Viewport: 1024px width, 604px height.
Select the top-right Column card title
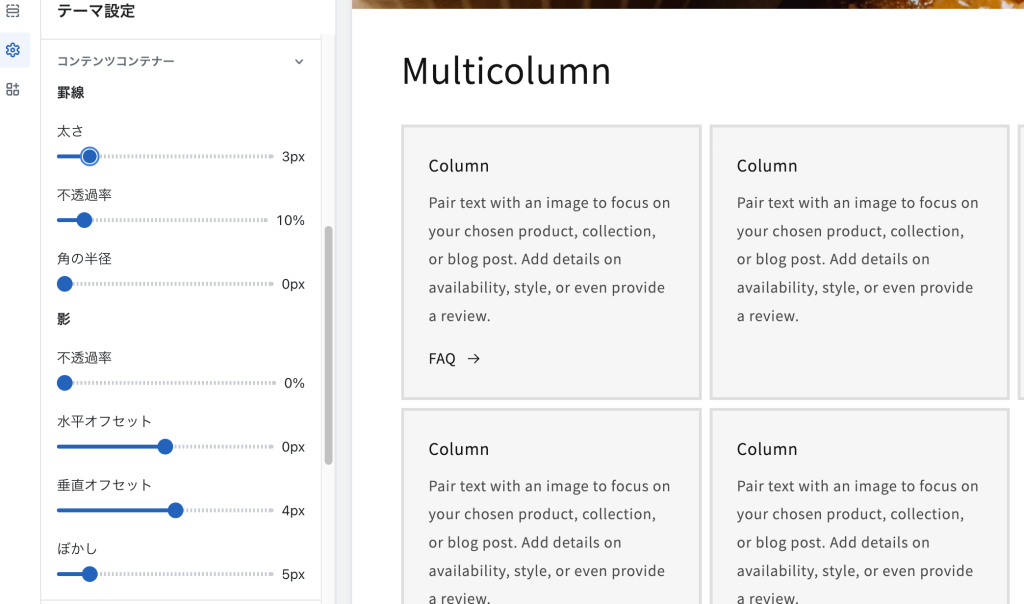pos(767,166)
